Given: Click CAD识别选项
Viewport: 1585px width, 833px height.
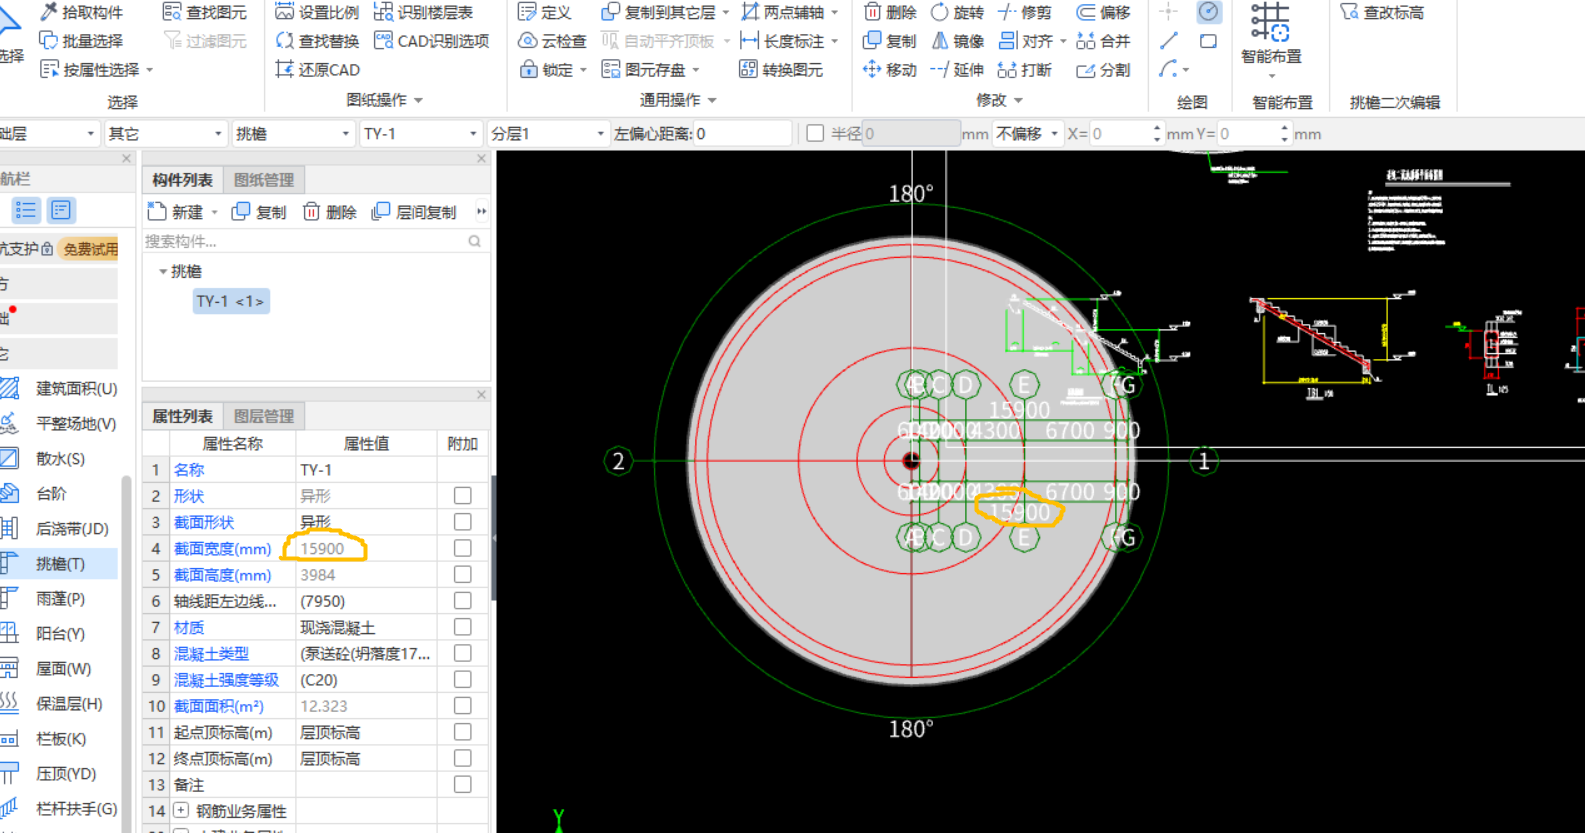Looking at the screenshot, I should (431, 41).
